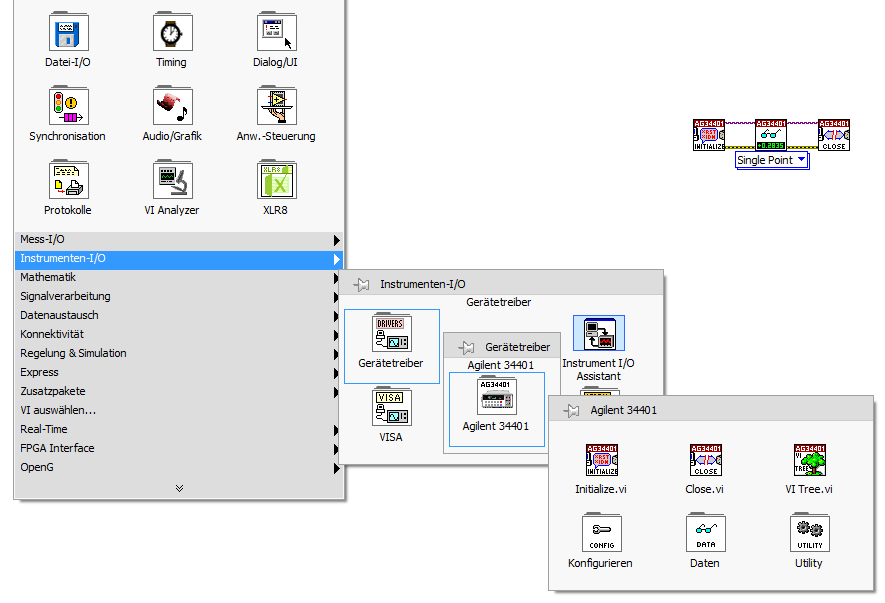The height and width of the screenshot is (603, 885).
Task: Choose VI auswählen... entry
Action: click(x=178, y=411)
